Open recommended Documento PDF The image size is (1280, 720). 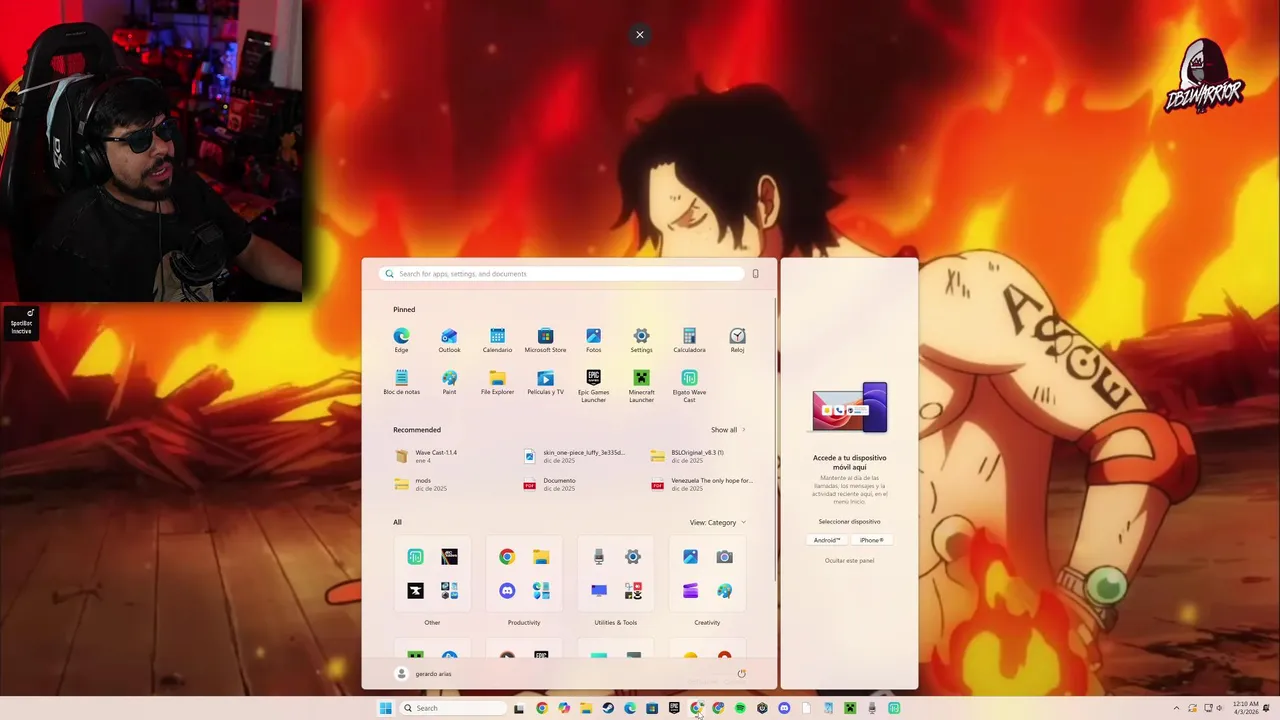[550, 484]
